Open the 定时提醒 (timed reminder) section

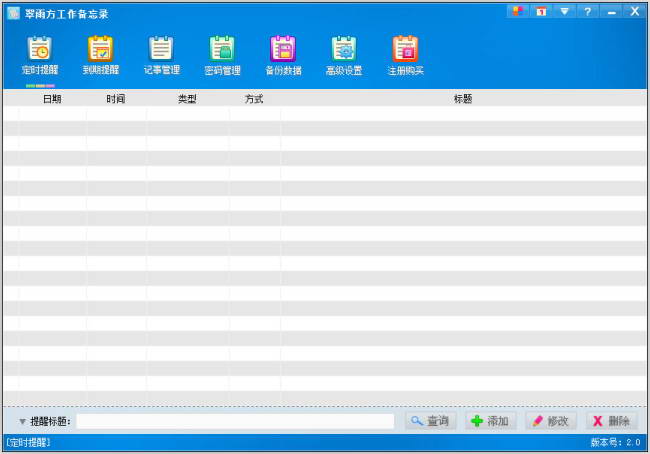pos(40,55)
